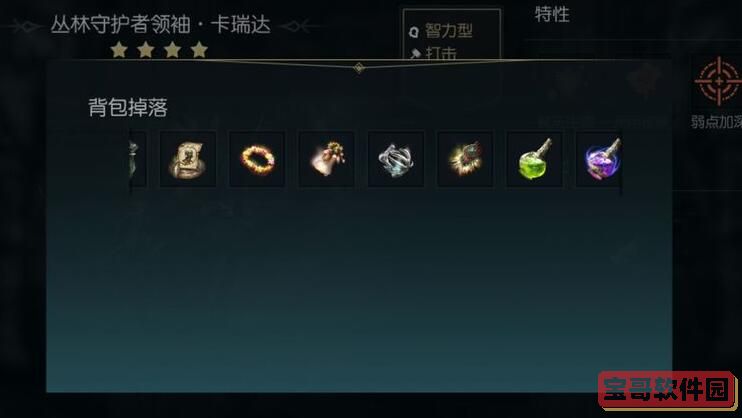
Task: Click boss name 丛林守护者领袖·卡瑞达
Action: pos(160,25)
